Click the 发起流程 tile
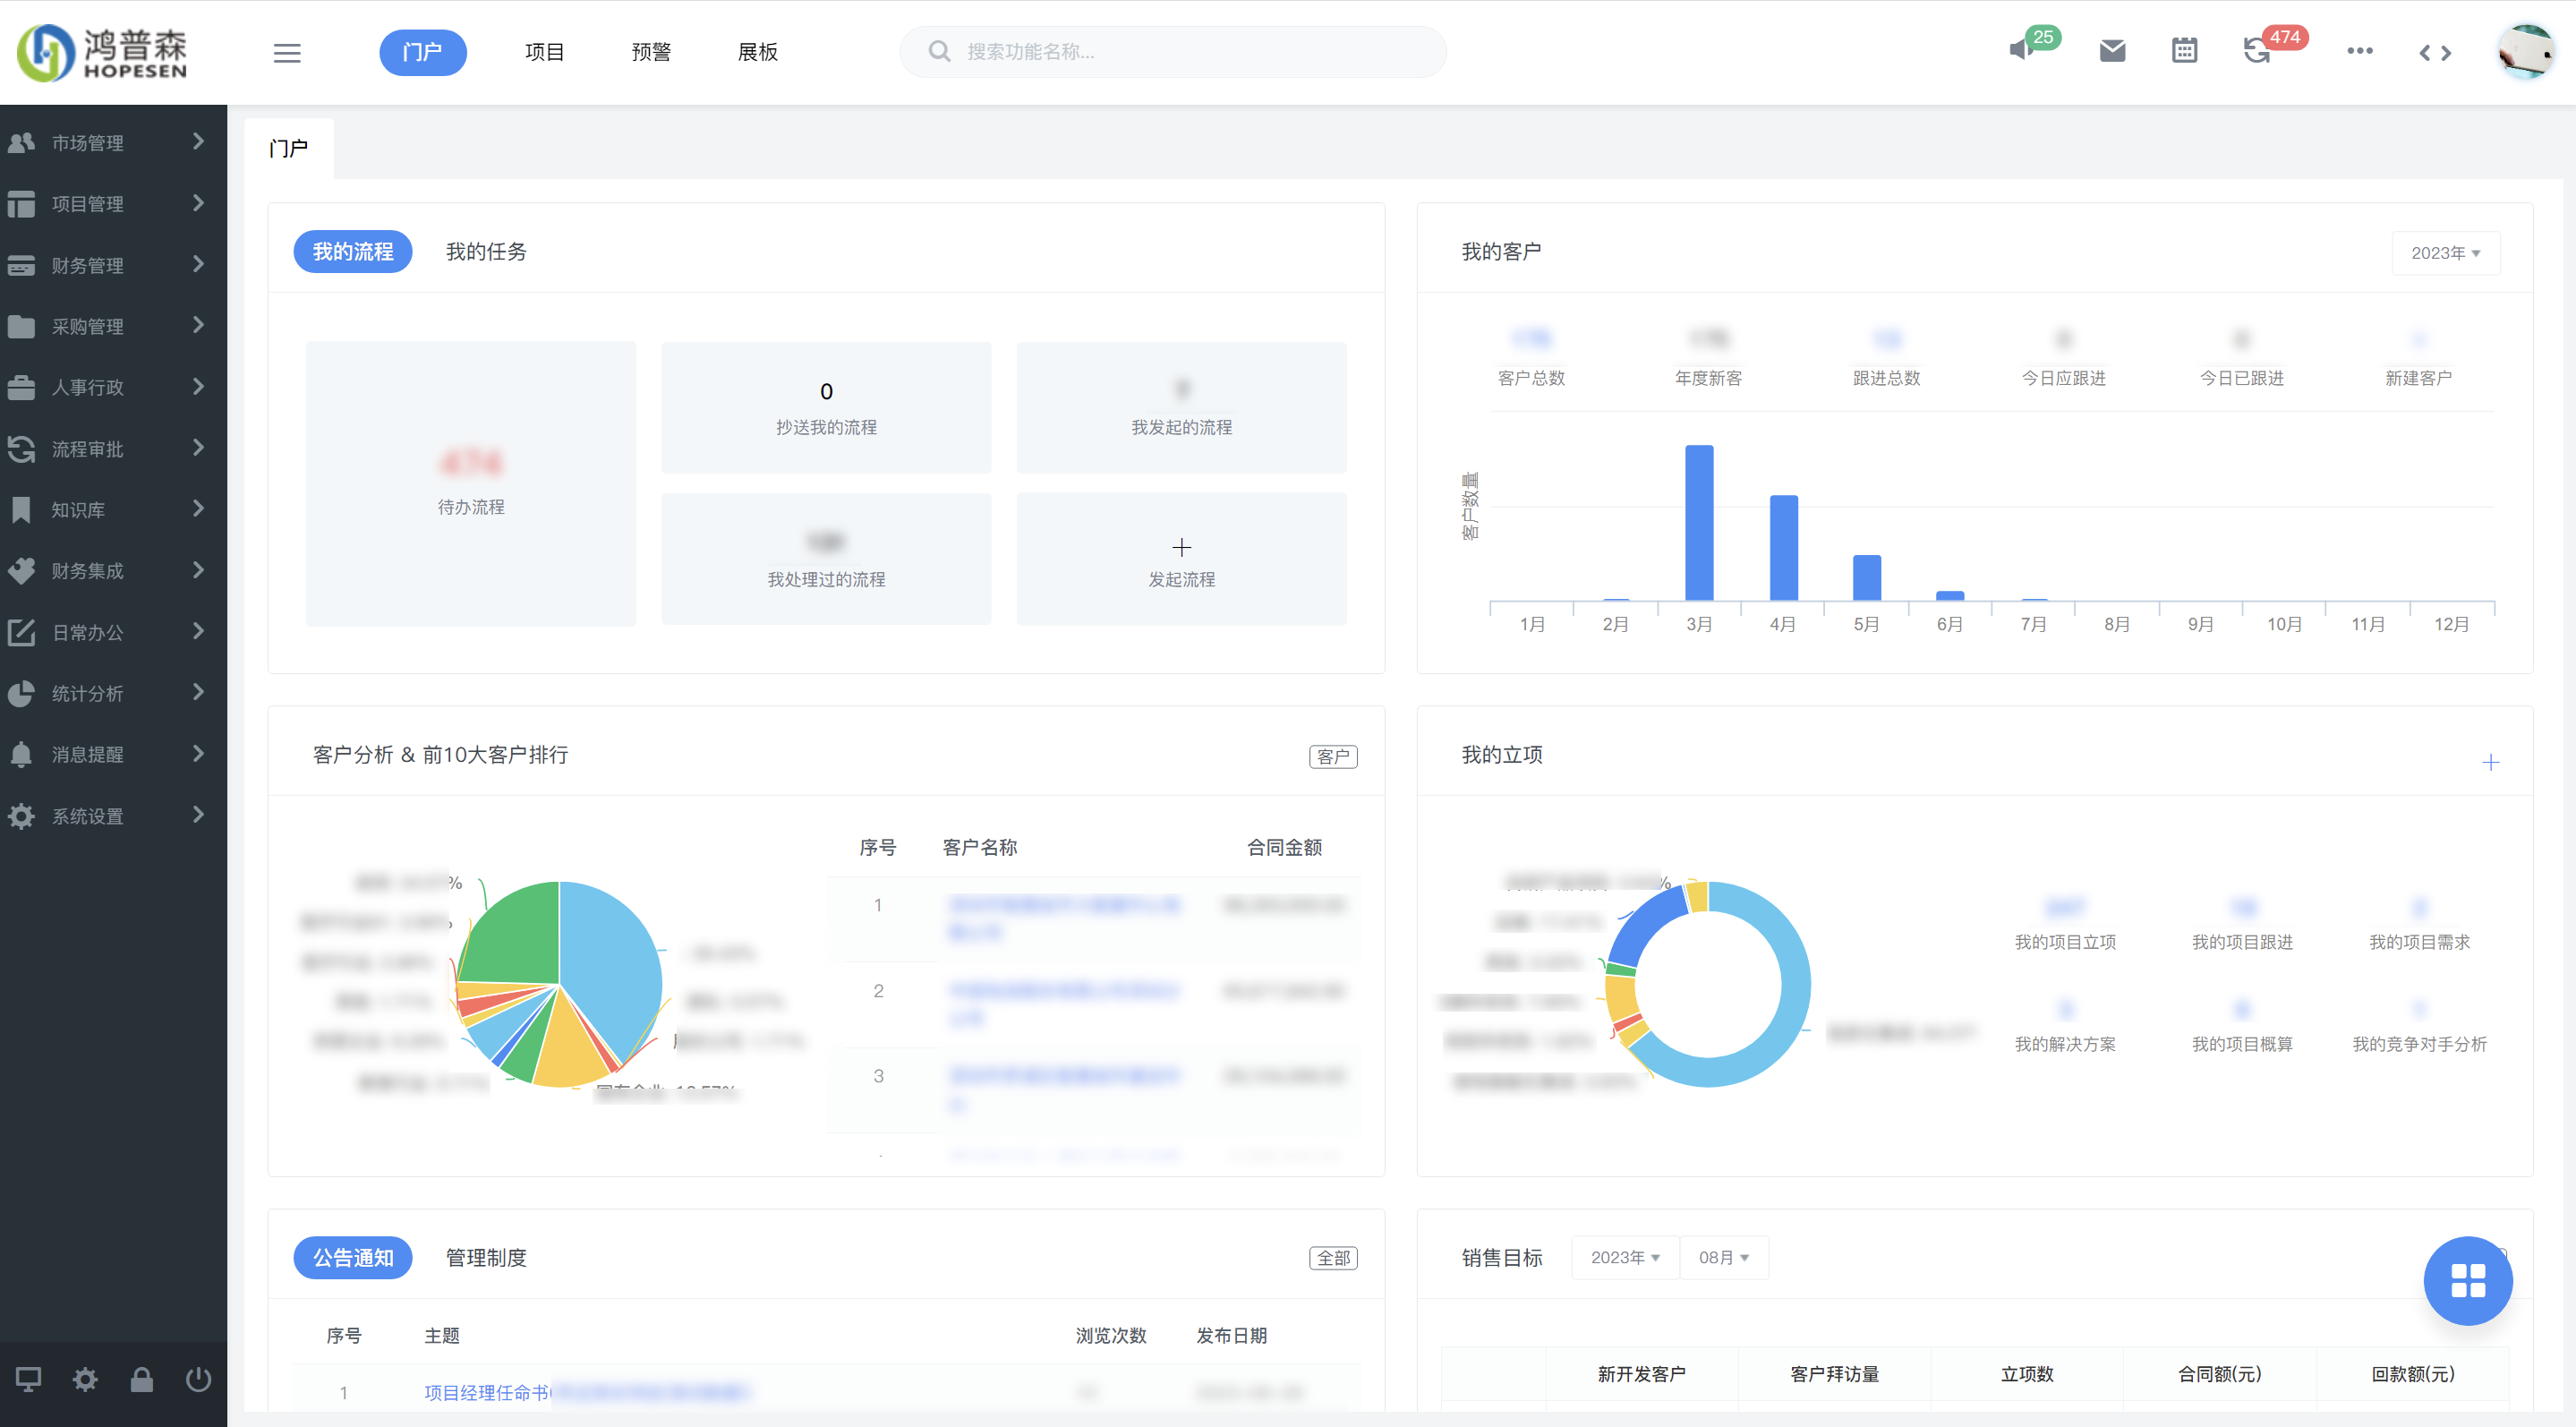 point(1181,560)
